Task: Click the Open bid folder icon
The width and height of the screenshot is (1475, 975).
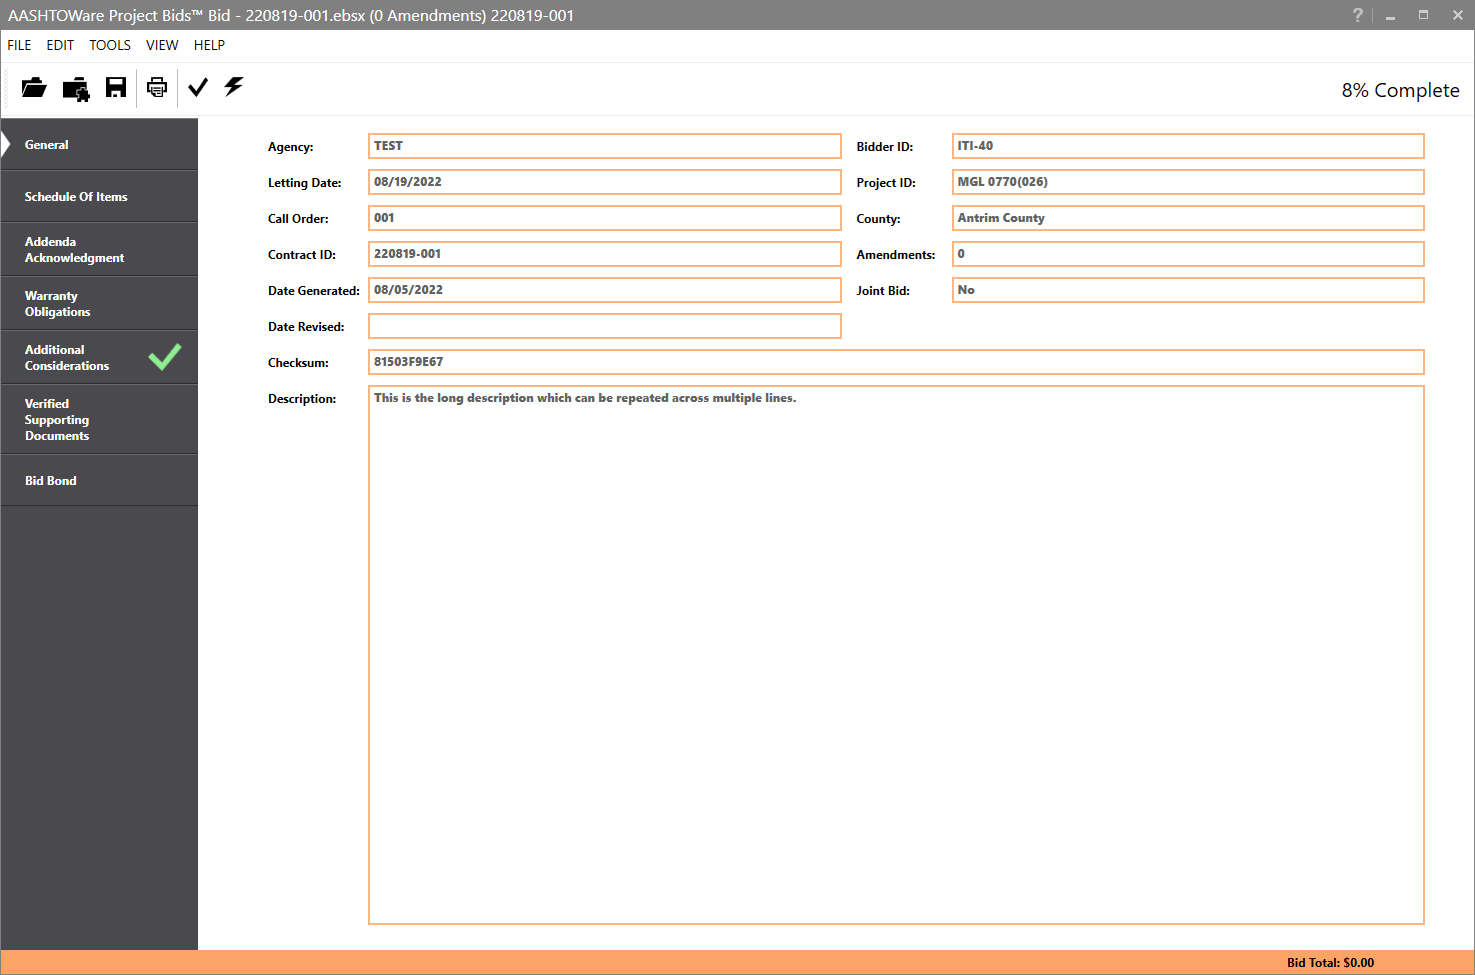Action: [x=34, y=88]
